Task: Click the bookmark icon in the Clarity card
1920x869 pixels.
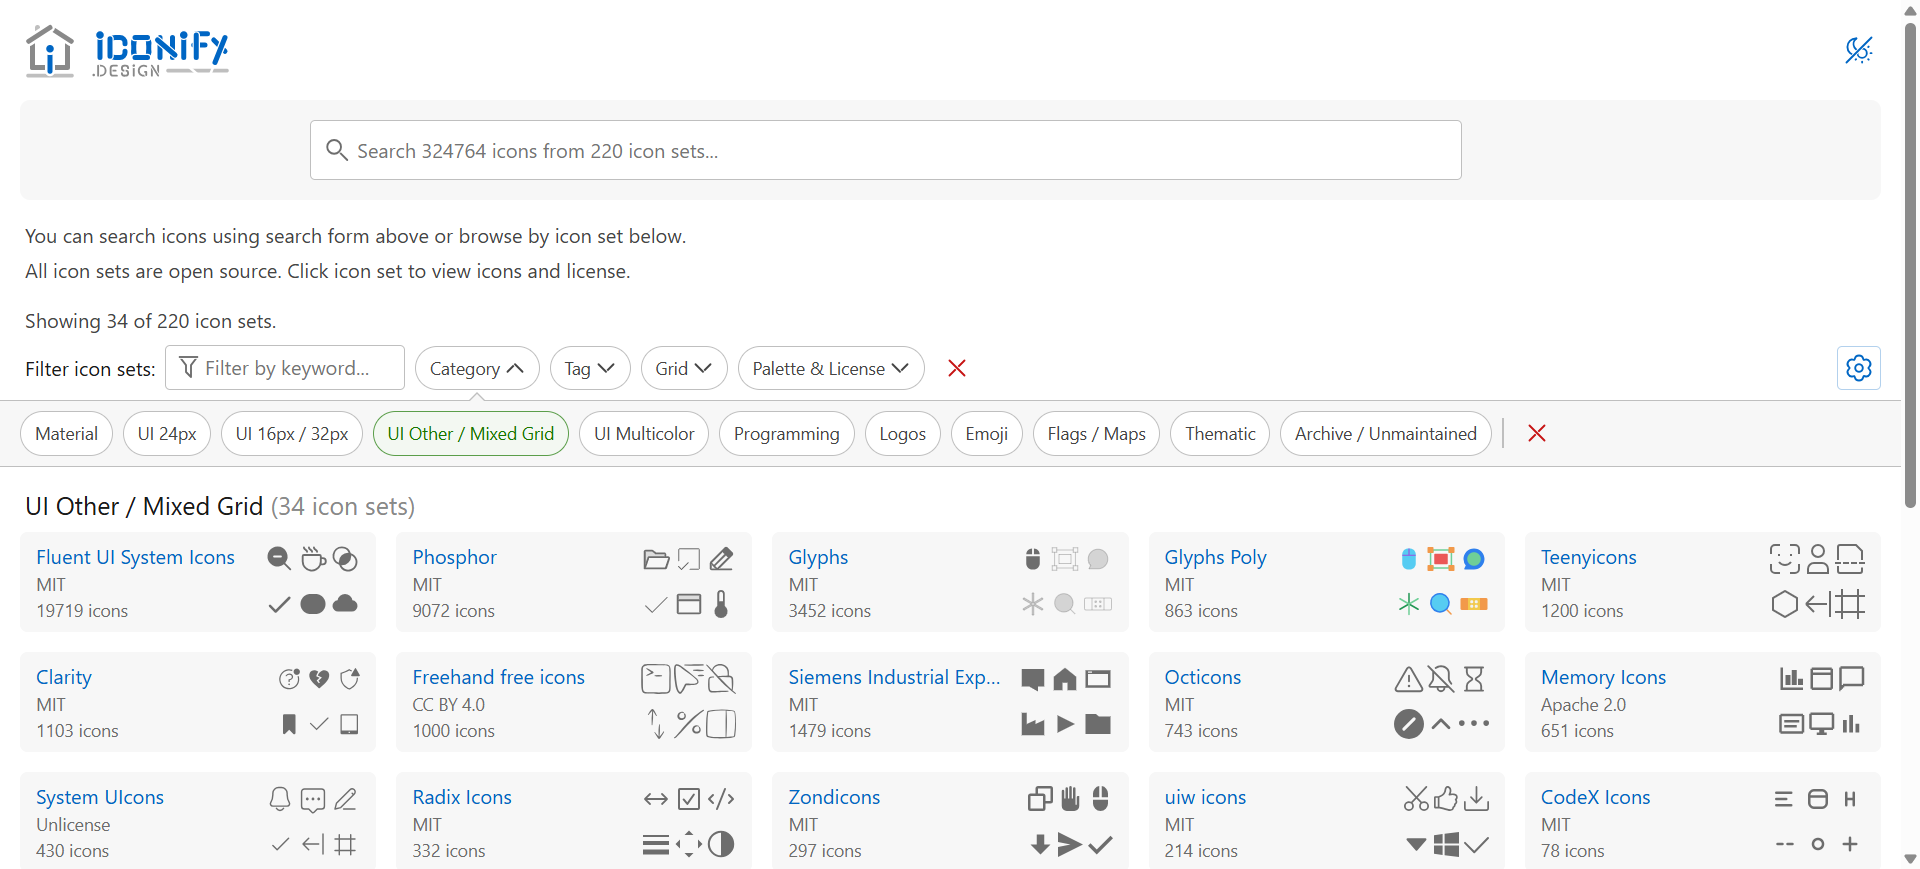Action: [289, 724]
